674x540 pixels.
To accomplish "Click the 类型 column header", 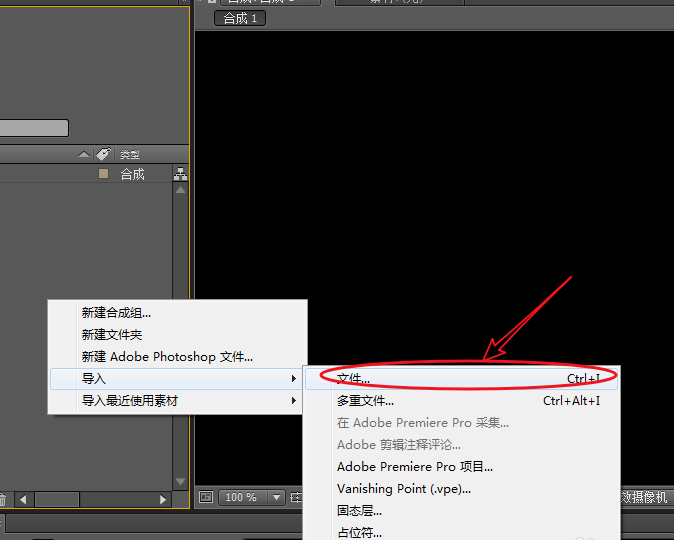I will click(129, 154).
